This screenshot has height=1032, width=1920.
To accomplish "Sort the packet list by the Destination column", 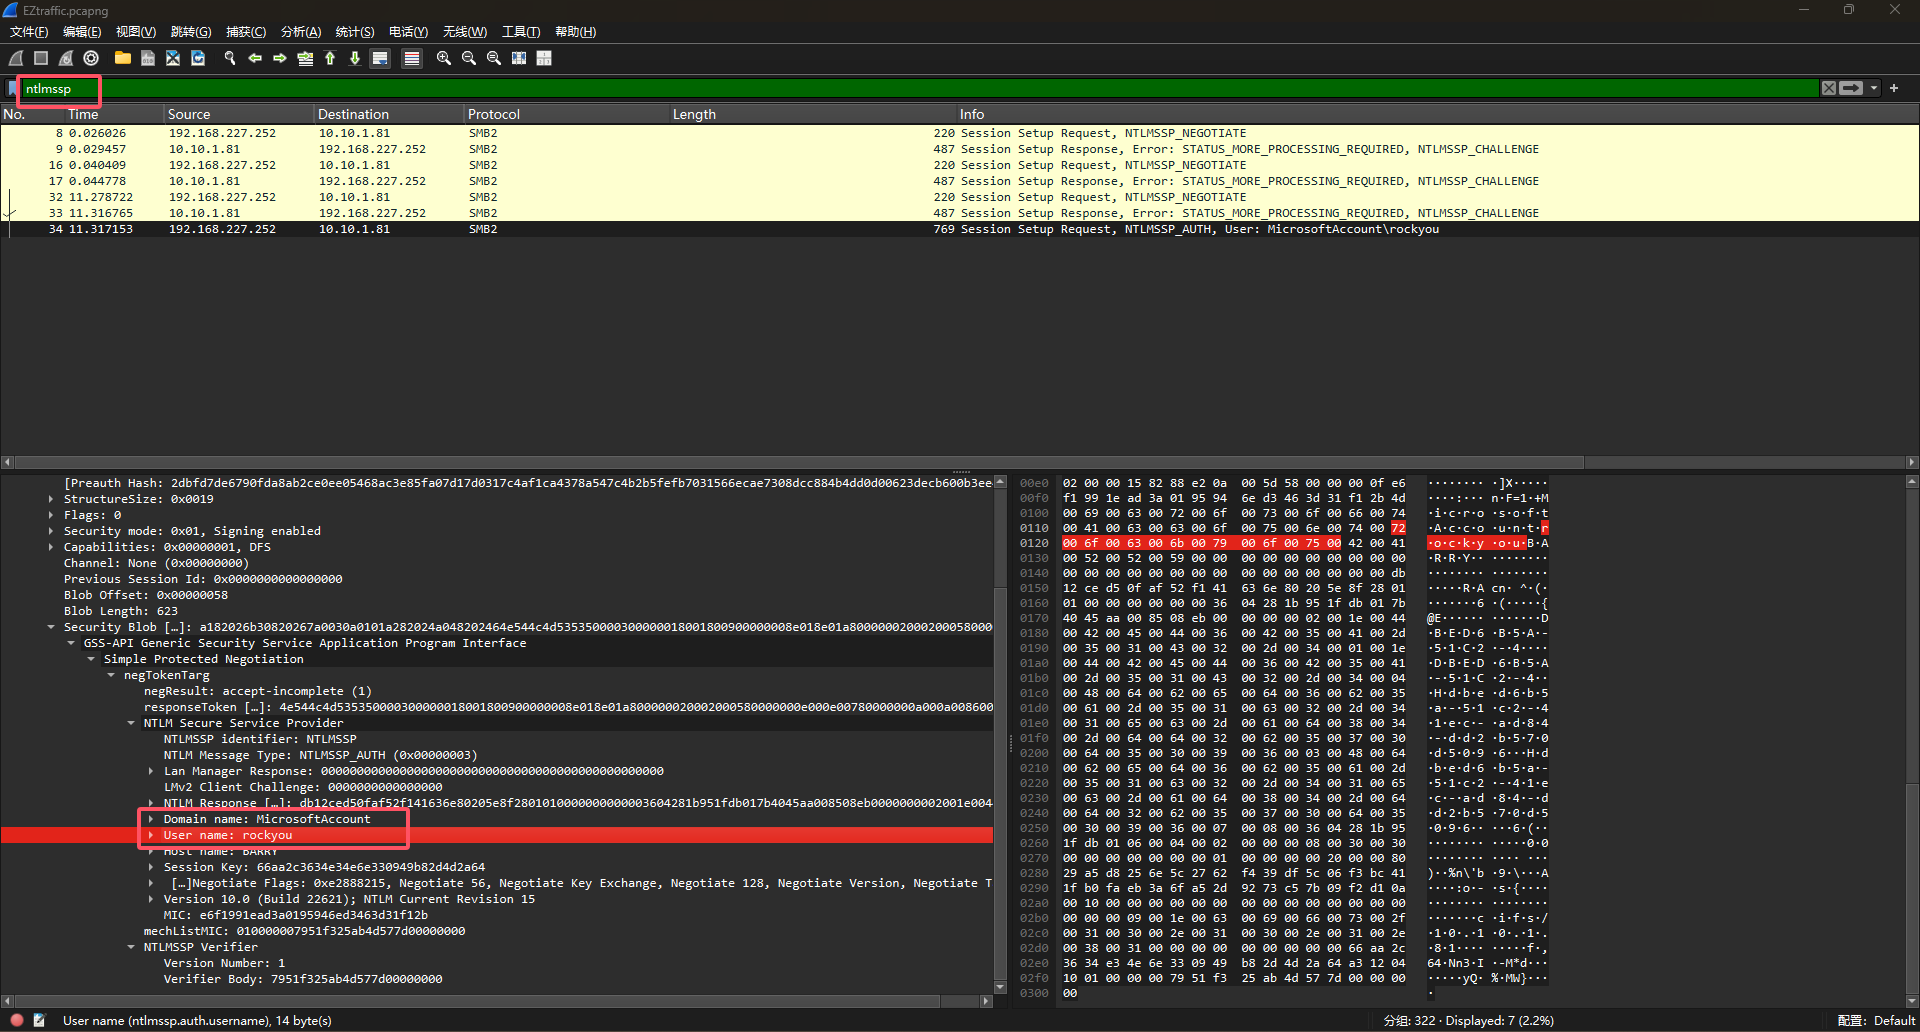I will [389, 114].
